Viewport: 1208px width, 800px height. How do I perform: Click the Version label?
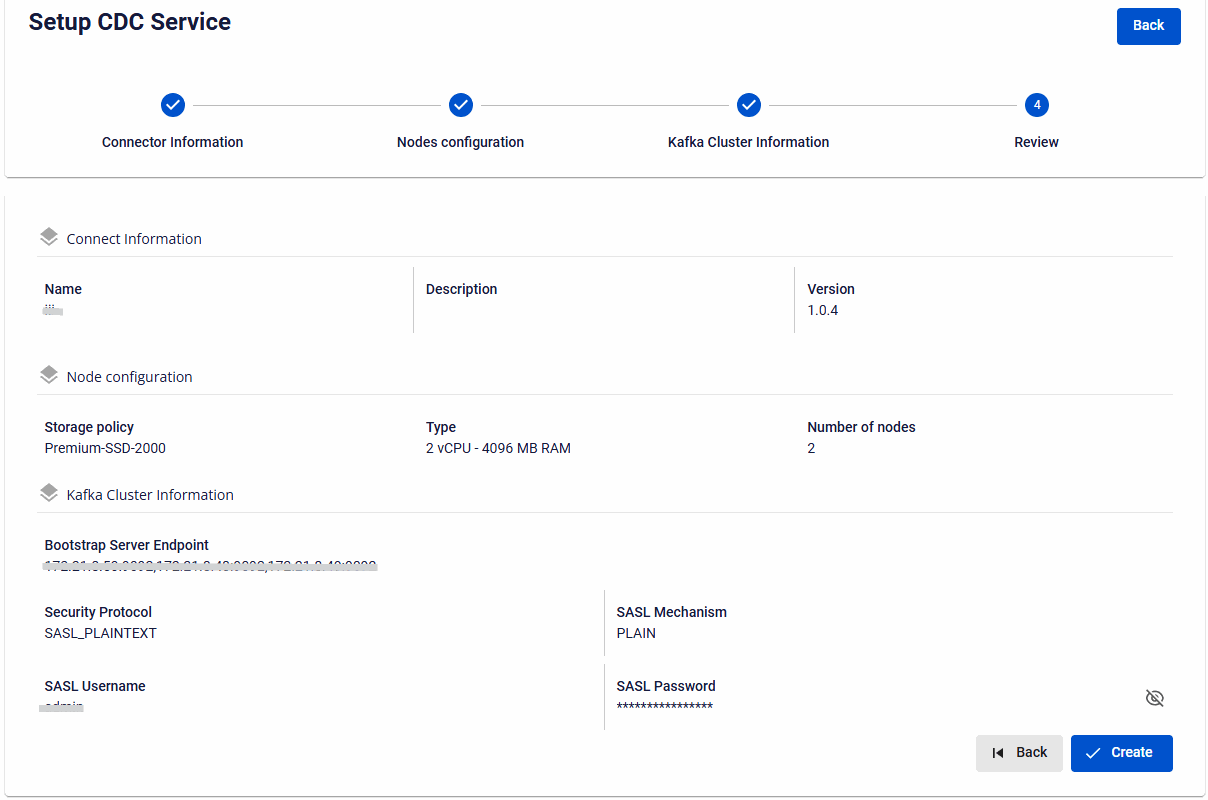[x=831, y=289]
